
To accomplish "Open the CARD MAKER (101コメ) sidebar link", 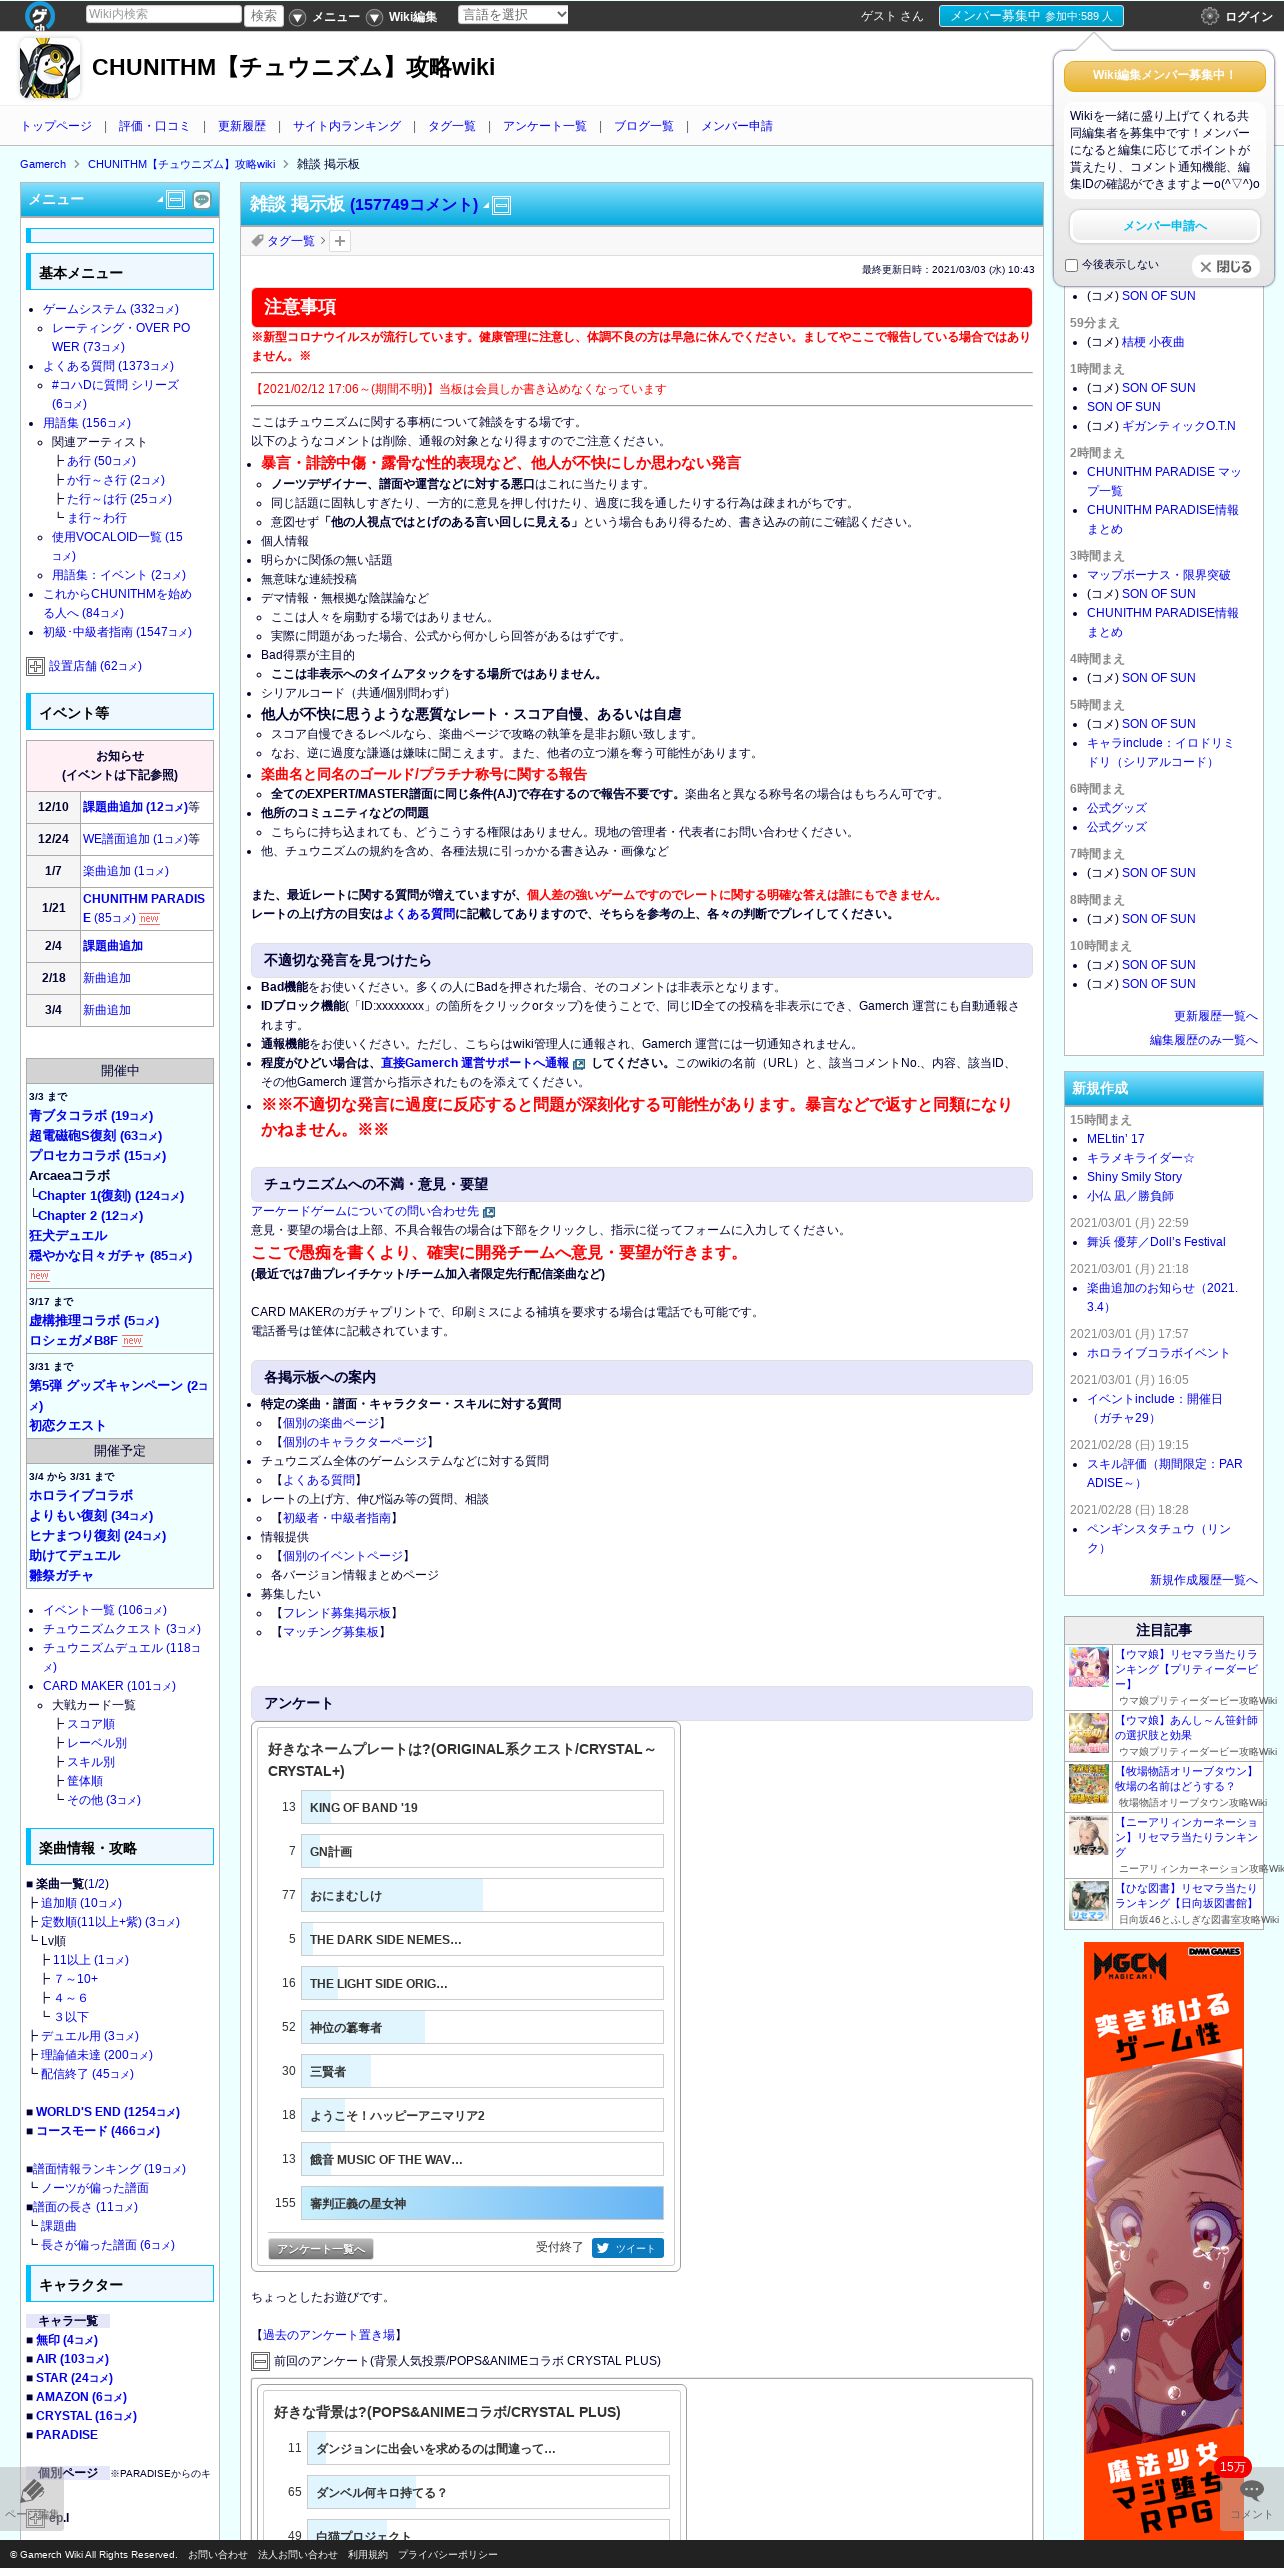I will click(x=109, y=1686).
